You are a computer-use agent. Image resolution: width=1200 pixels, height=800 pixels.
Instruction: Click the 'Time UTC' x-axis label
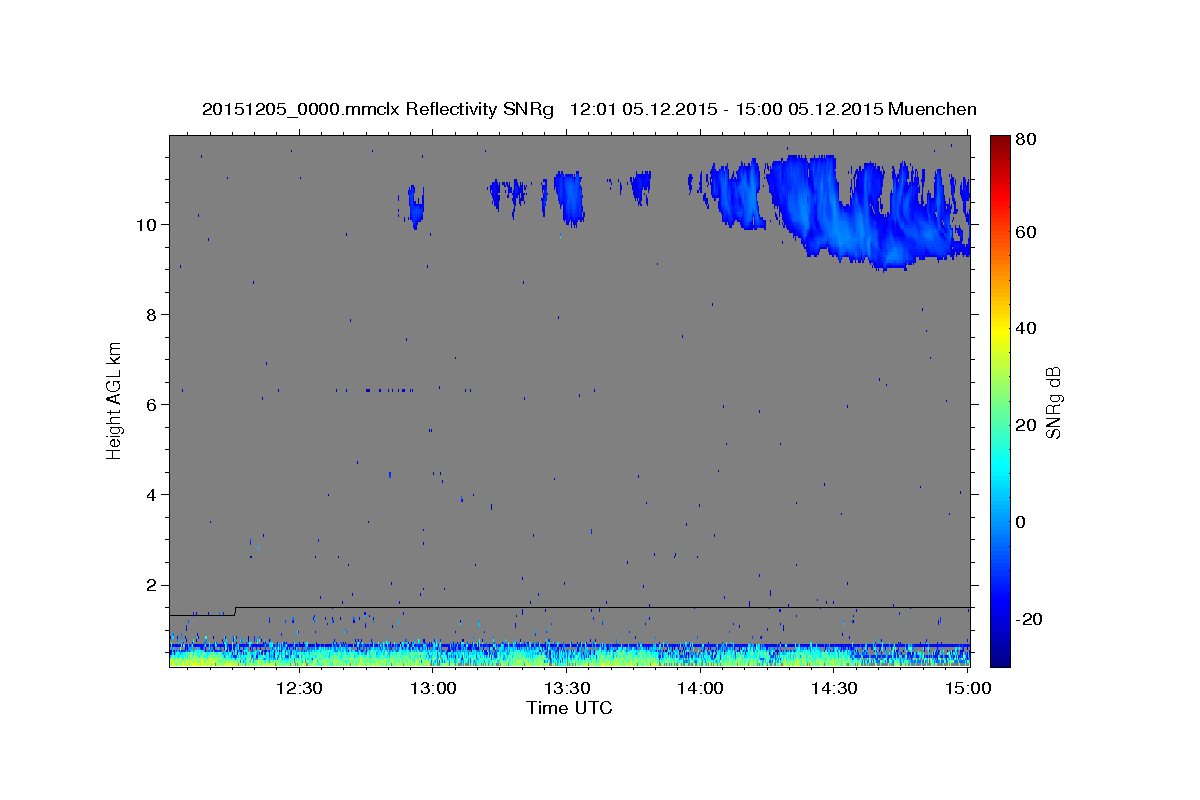coord(569,708)
